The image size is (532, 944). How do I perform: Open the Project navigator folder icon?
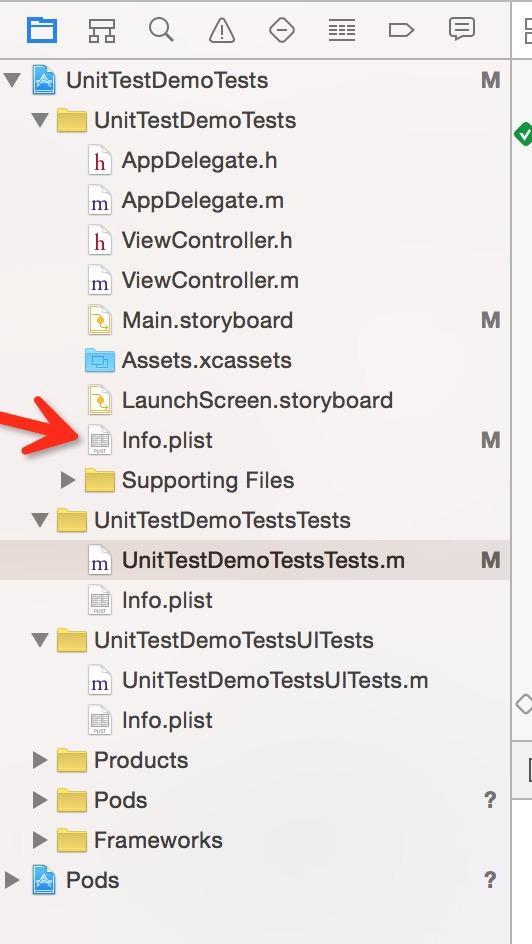point(42,30)
